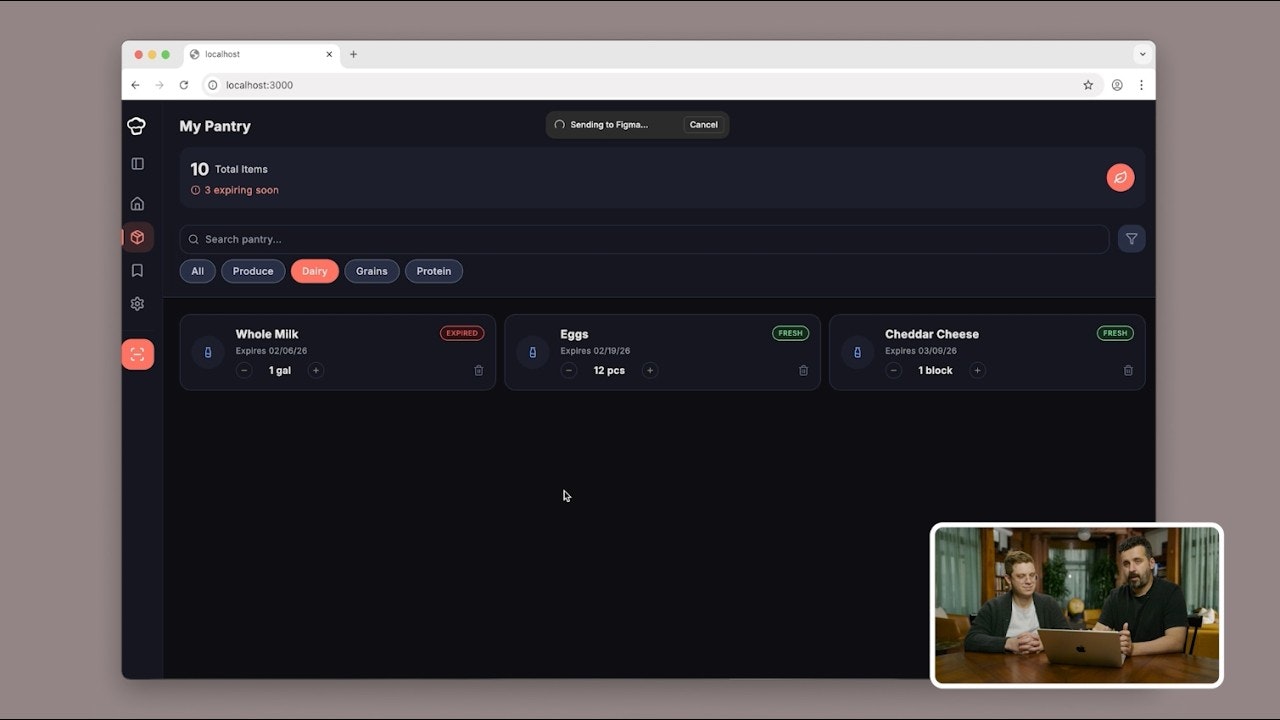This screenshot has height=720, width=1280.
Task: Select the Protein category filter
Action: (434, 271)
